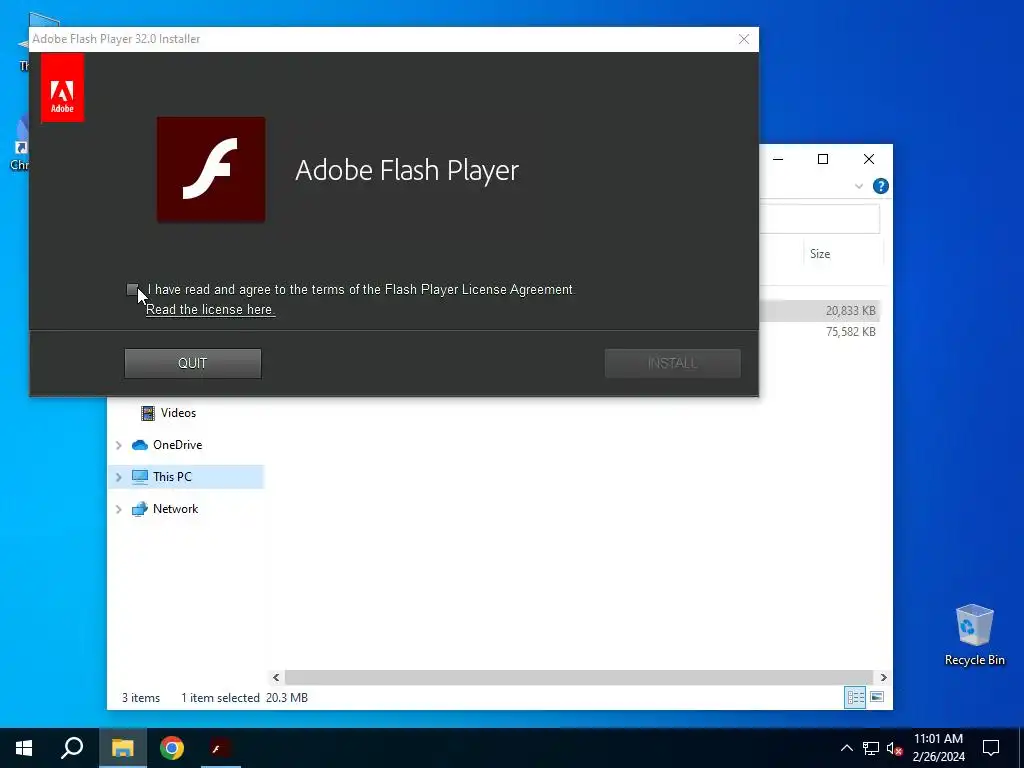
Task: Close the File Explorer window
Action: pyautogui.click(x=869, y=159)
